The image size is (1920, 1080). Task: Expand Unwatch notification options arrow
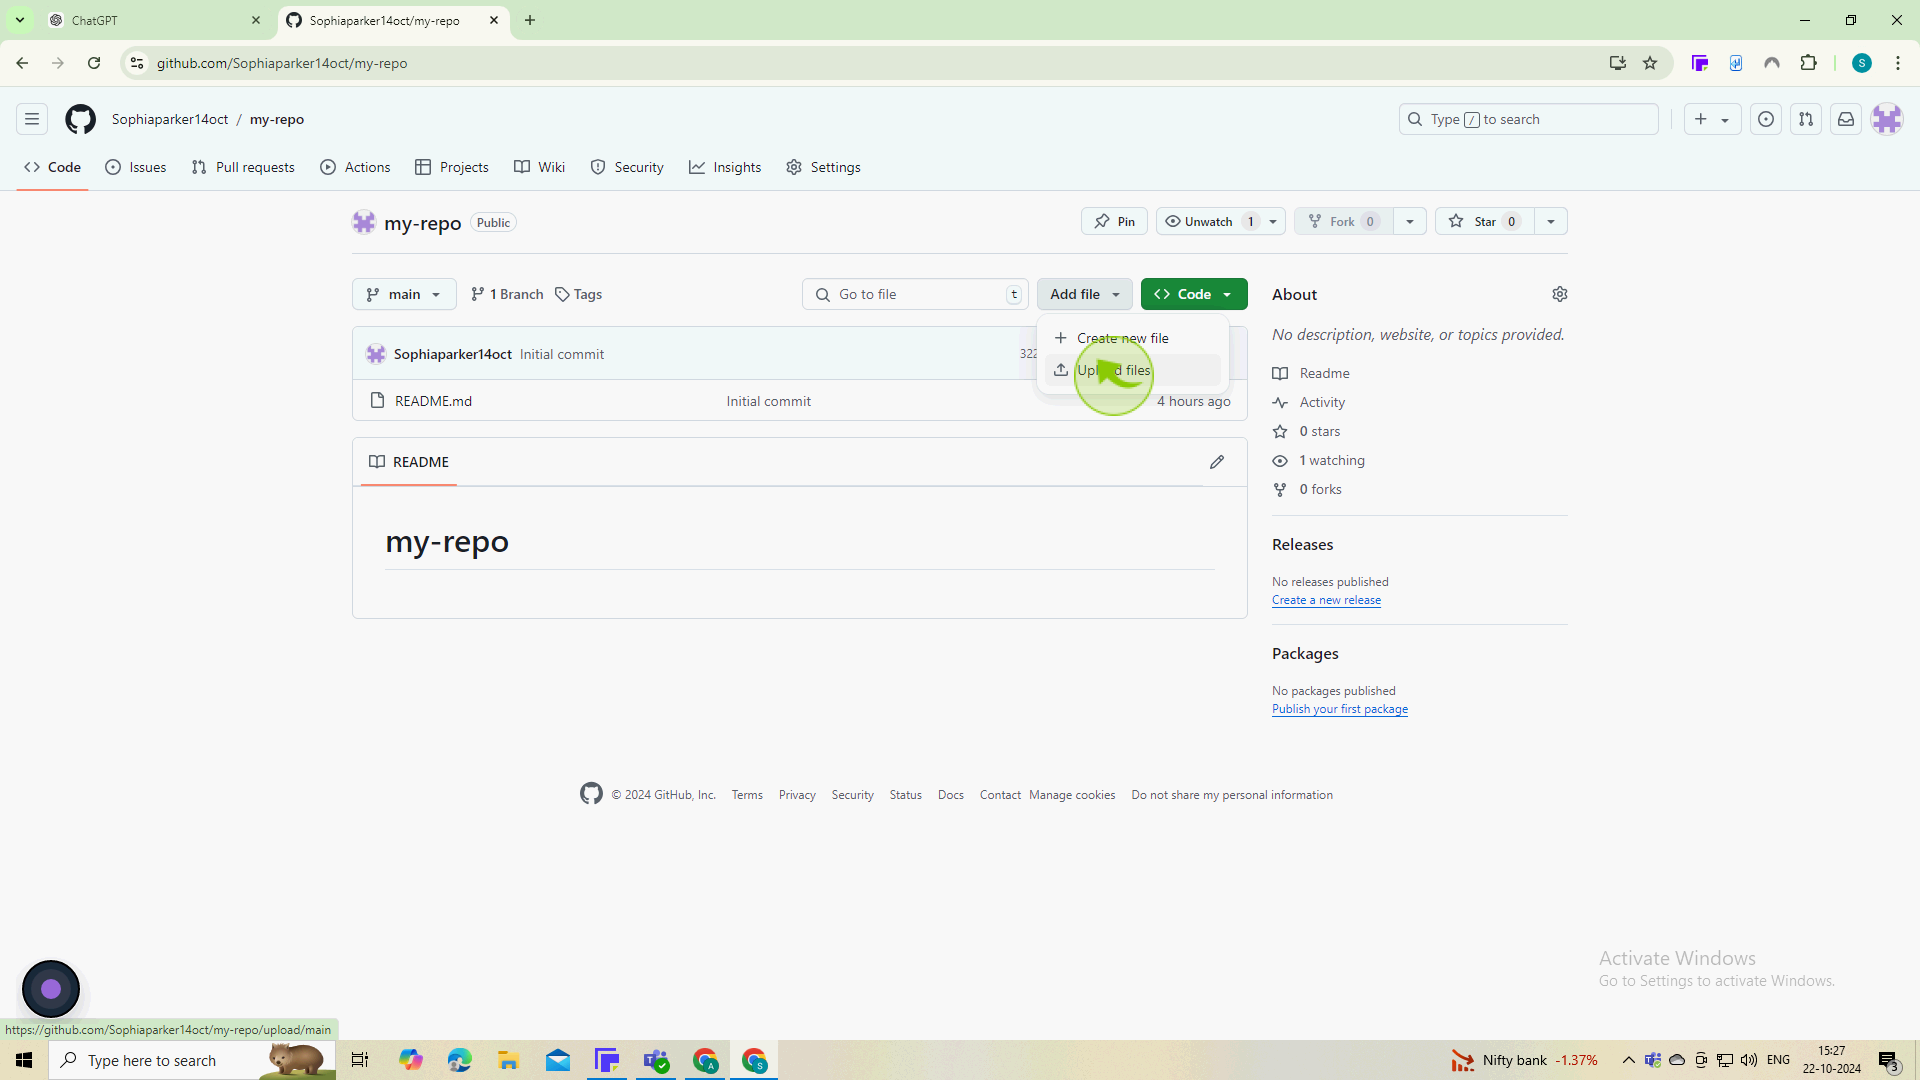pos(1273,222)
